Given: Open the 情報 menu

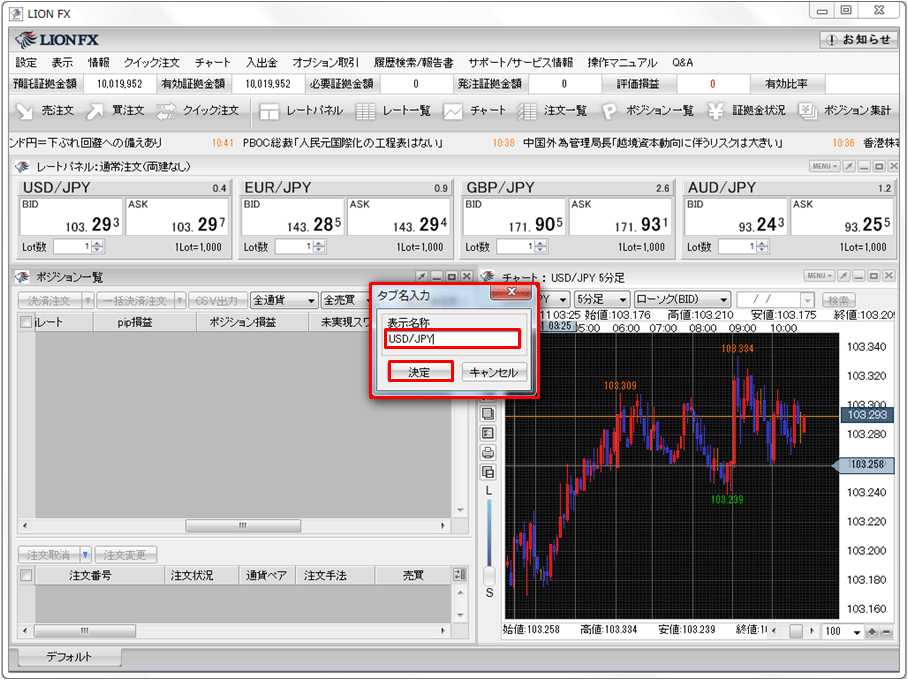Looking at the screenshot, I should click(x=98, y=63).
